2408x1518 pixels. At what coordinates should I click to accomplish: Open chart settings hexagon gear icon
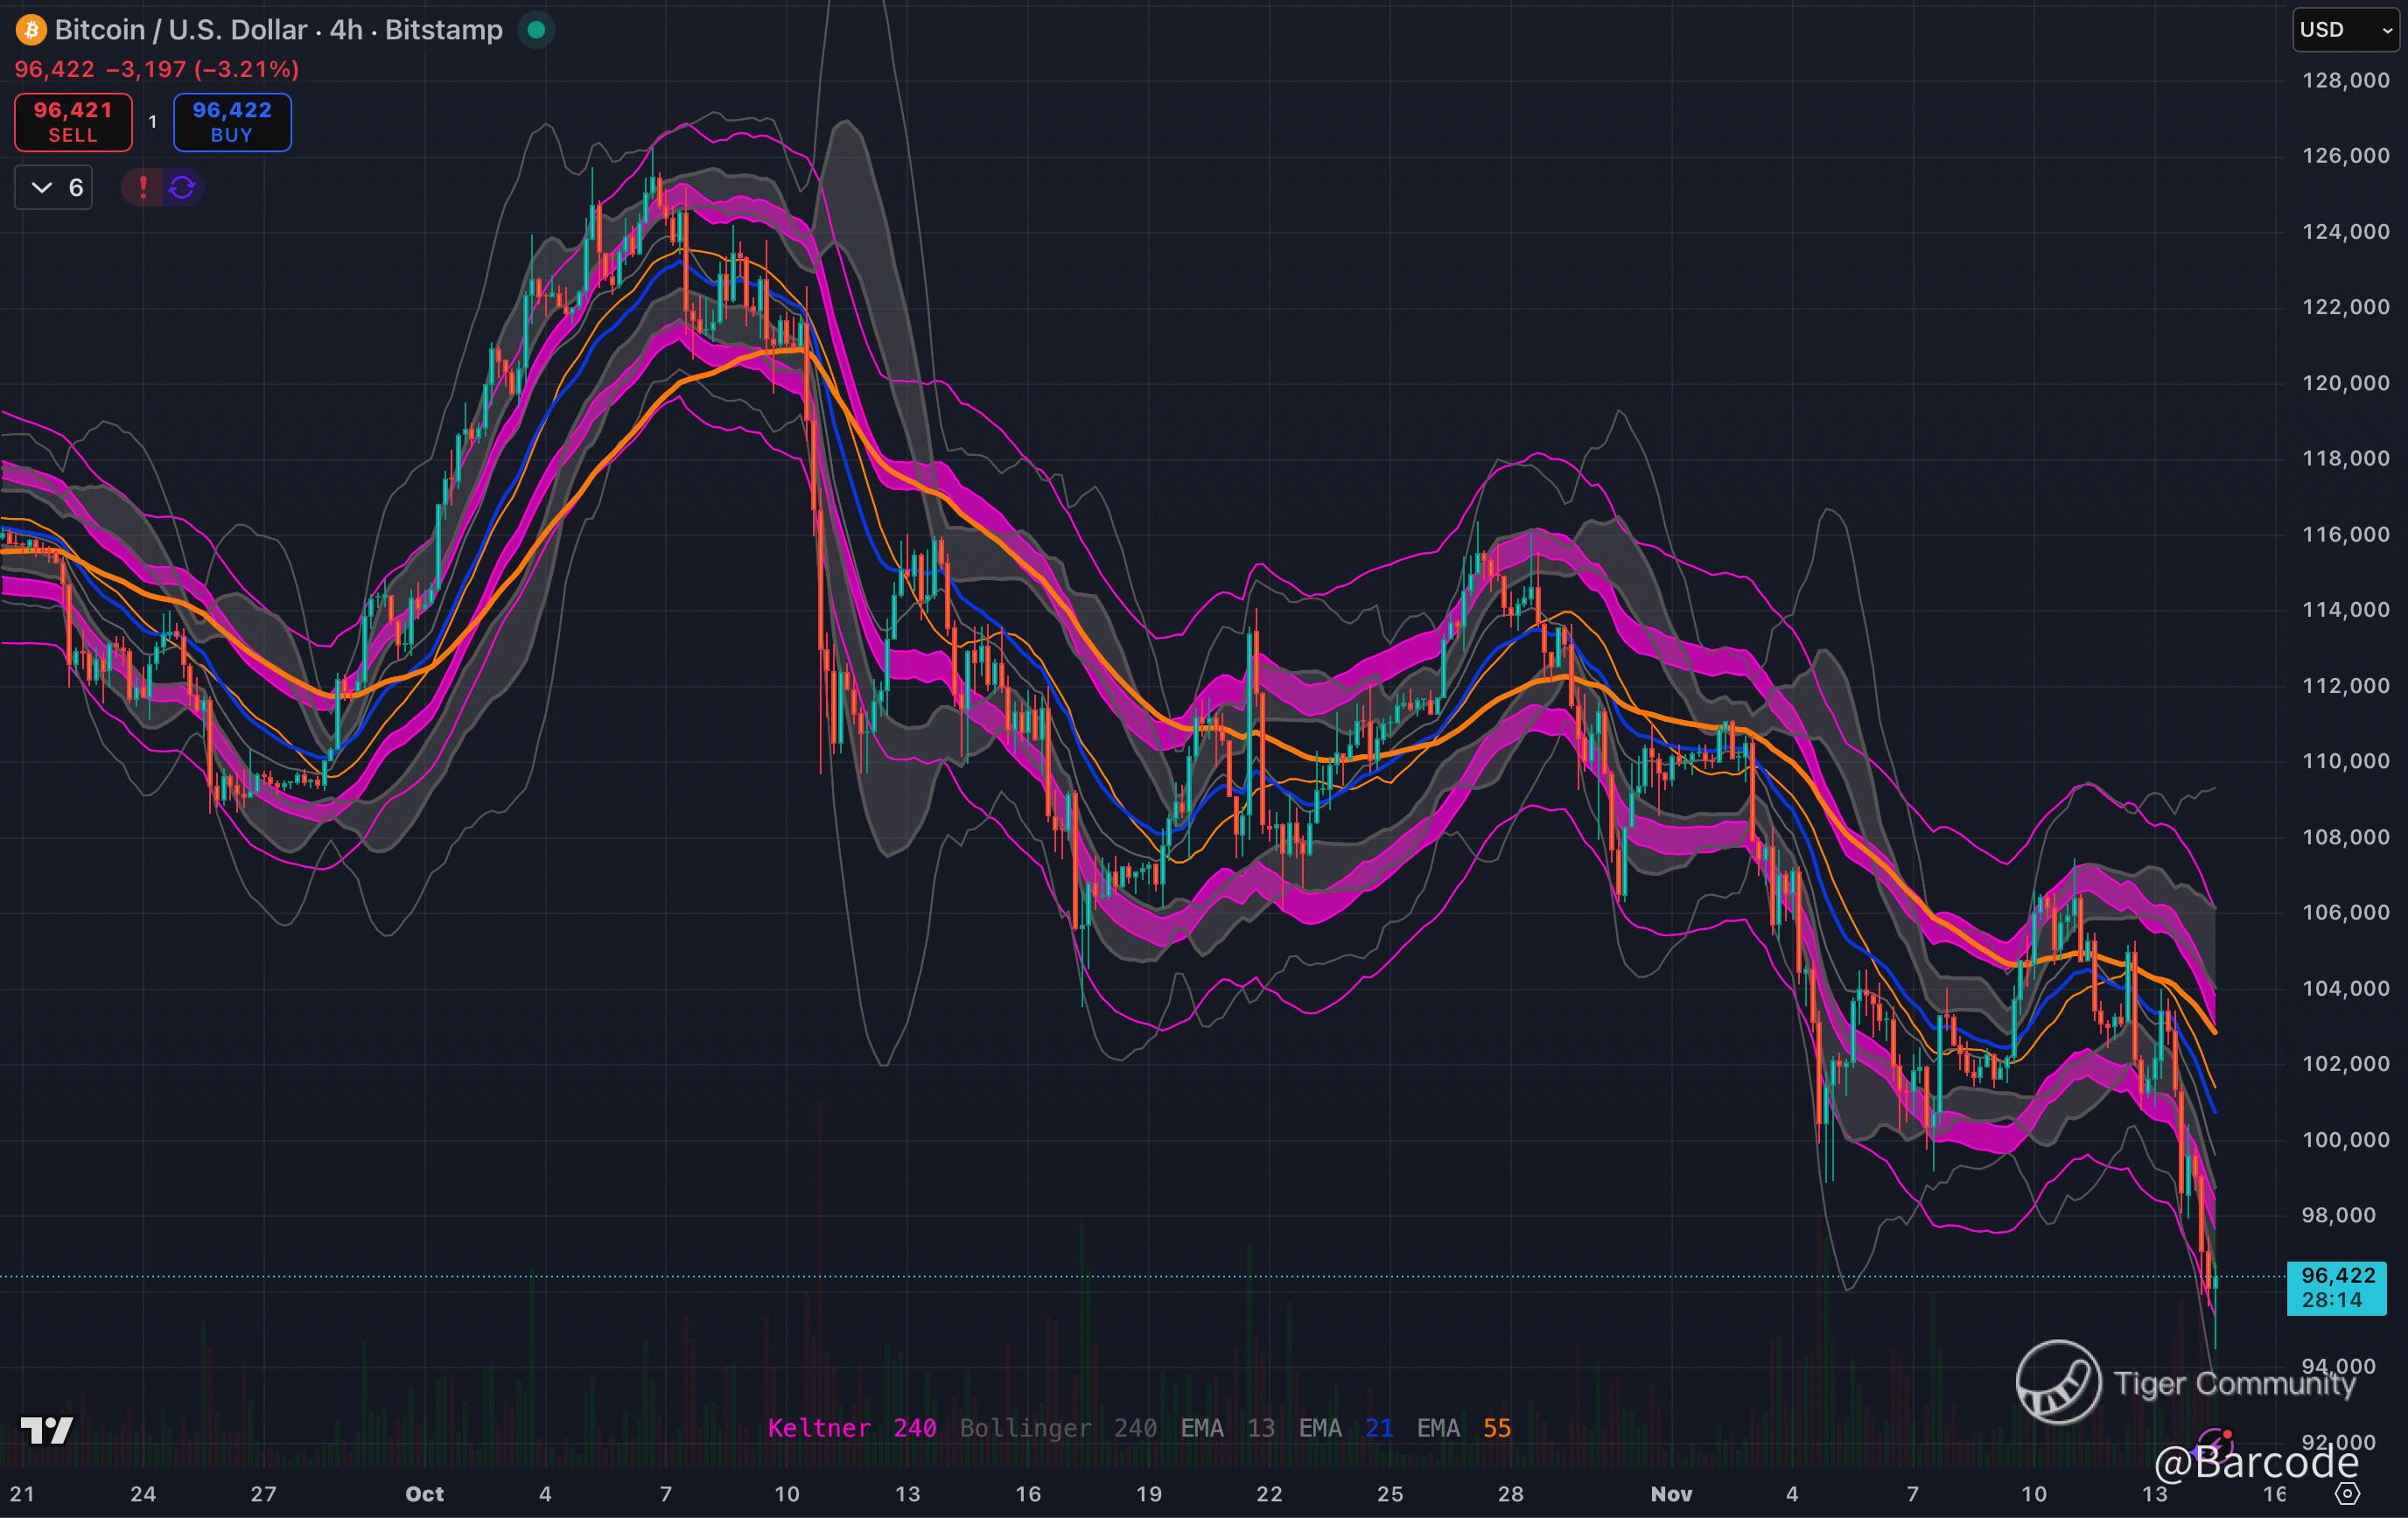pos(2347,1494)
